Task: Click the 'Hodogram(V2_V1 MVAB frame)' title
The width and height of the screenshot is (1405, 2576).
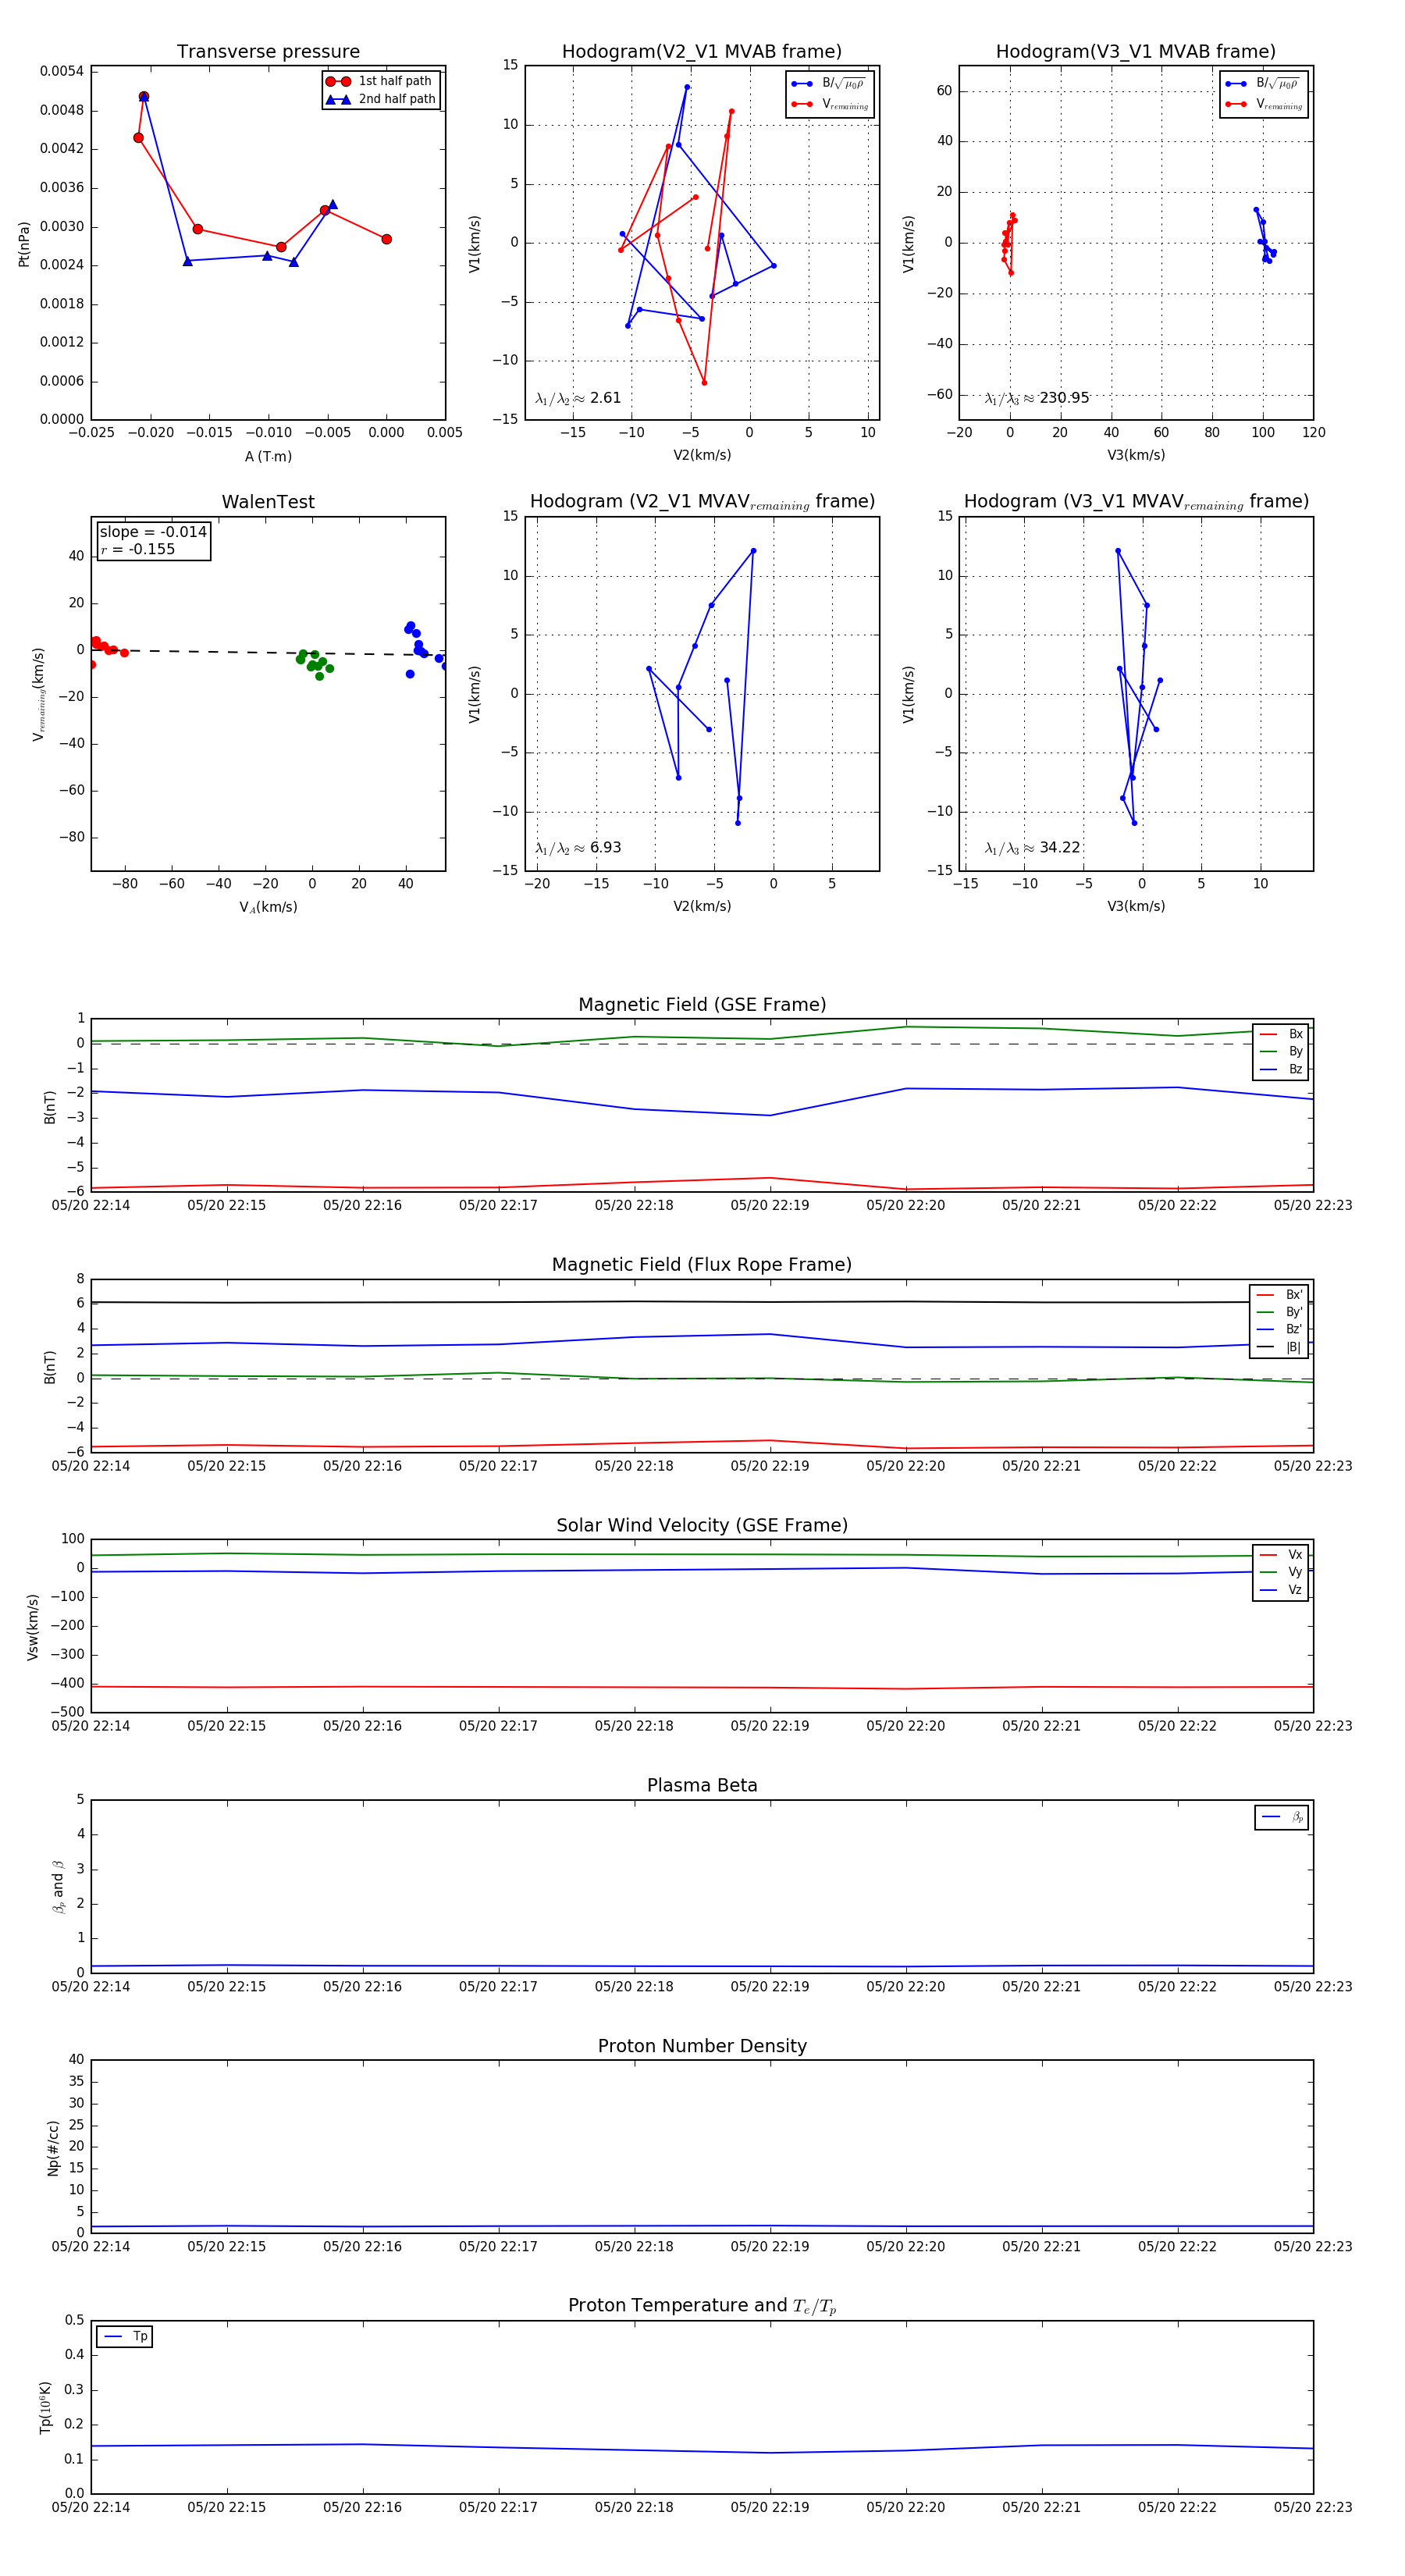Action: click(x=701, y=52)
